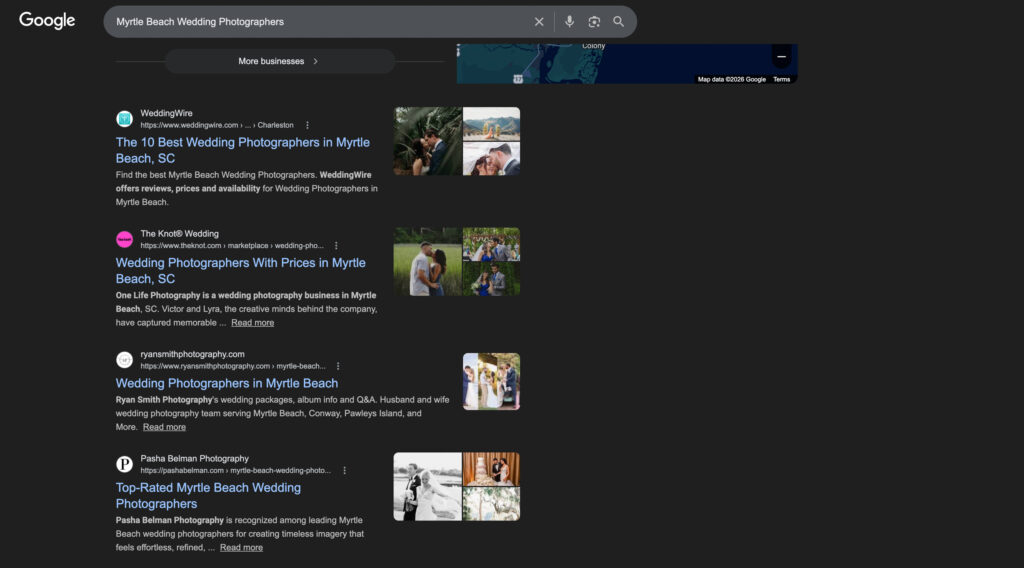Open WeddingWire top-right small mountain thumbnail
The height and width of the screenshot is (568, 1024).
[492, 123]
